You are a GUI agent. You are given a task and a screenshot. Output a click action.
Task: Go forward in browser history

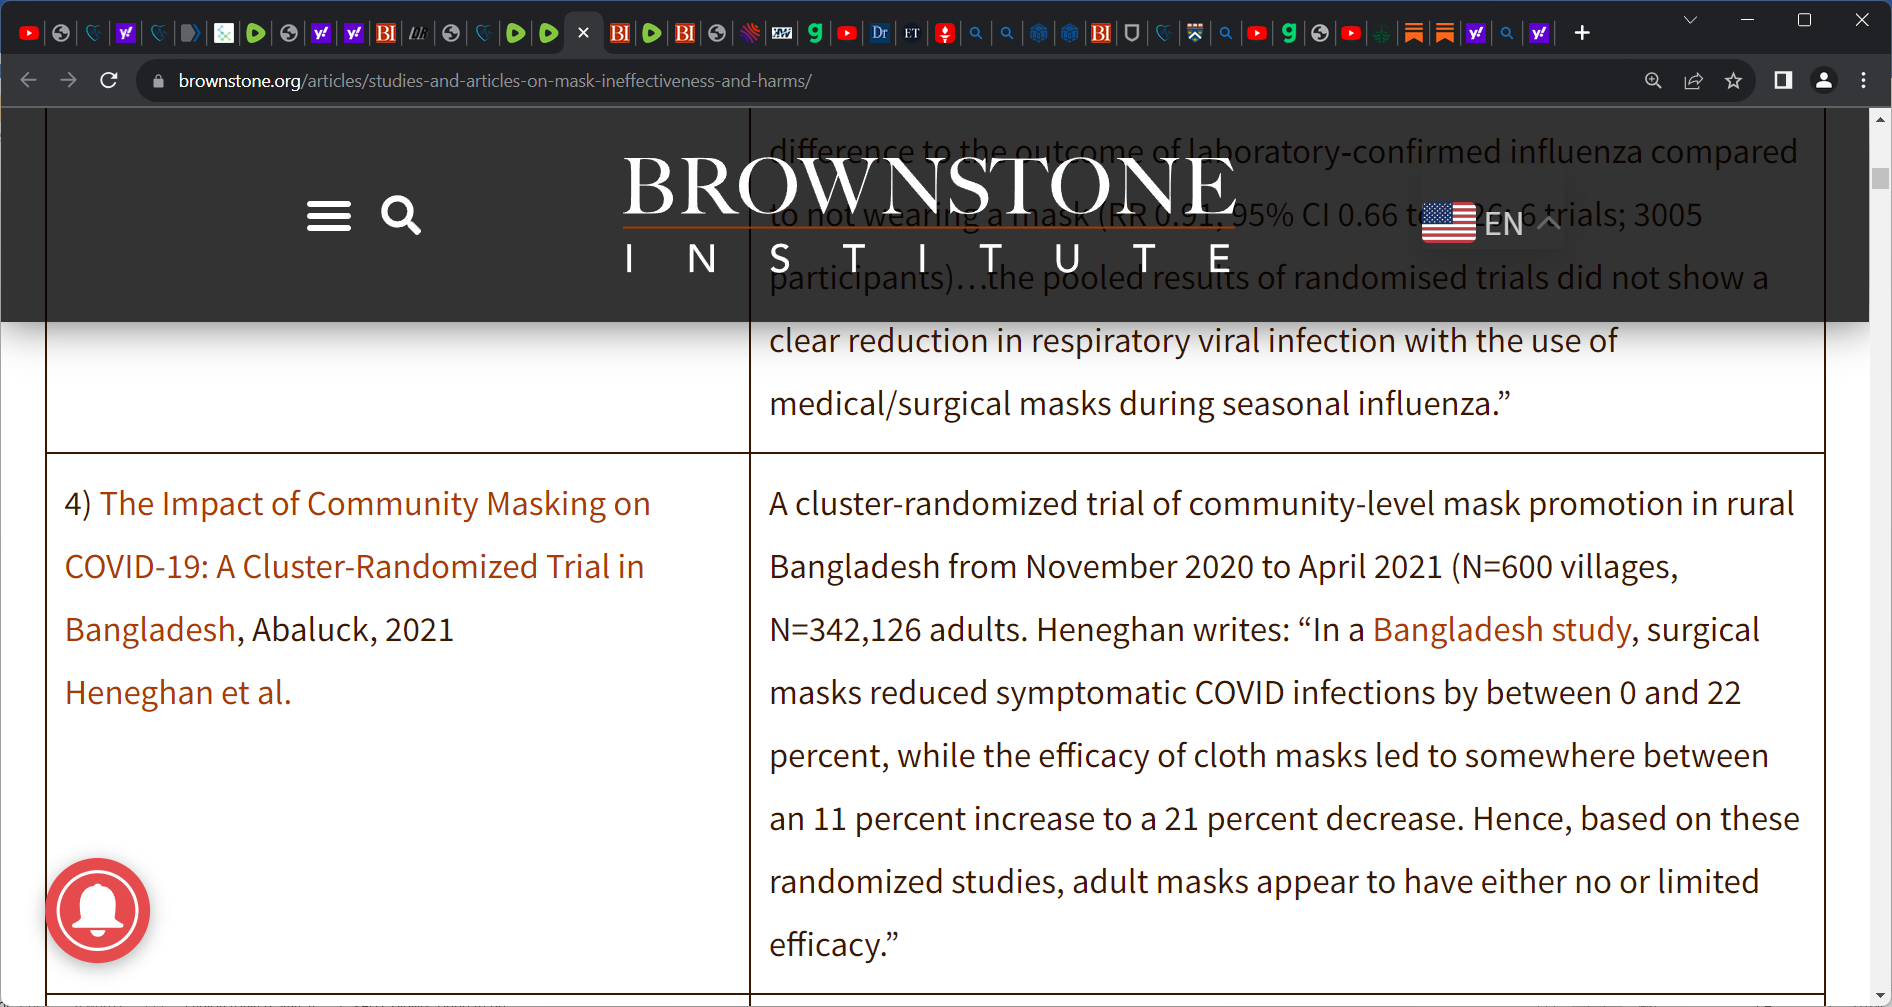point(68,80)
